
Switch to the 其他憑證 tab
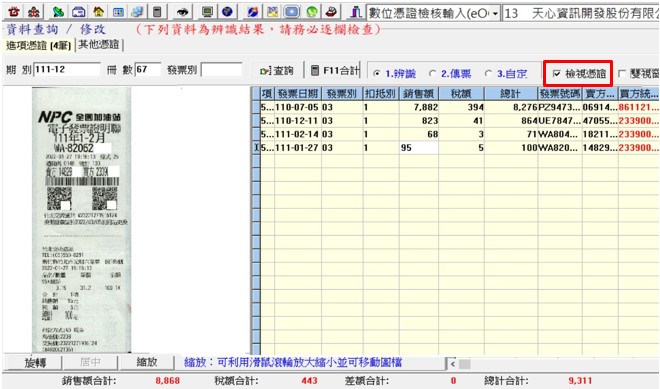point(98,44)
